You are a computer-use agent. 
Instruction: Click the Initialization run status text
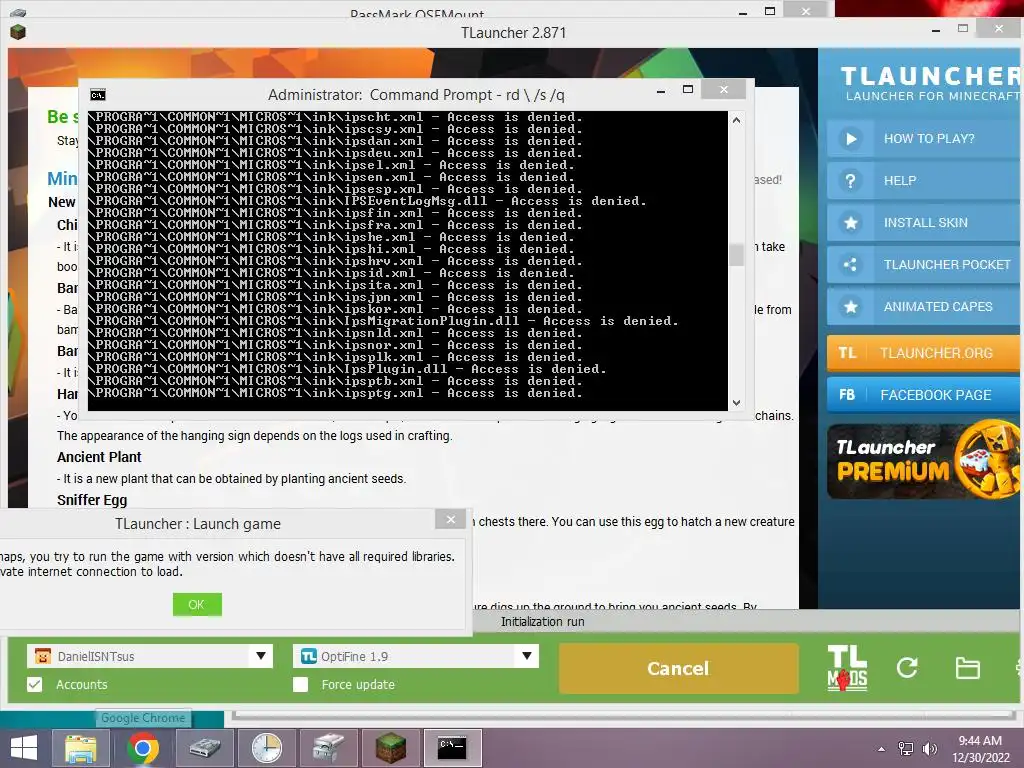543,622
